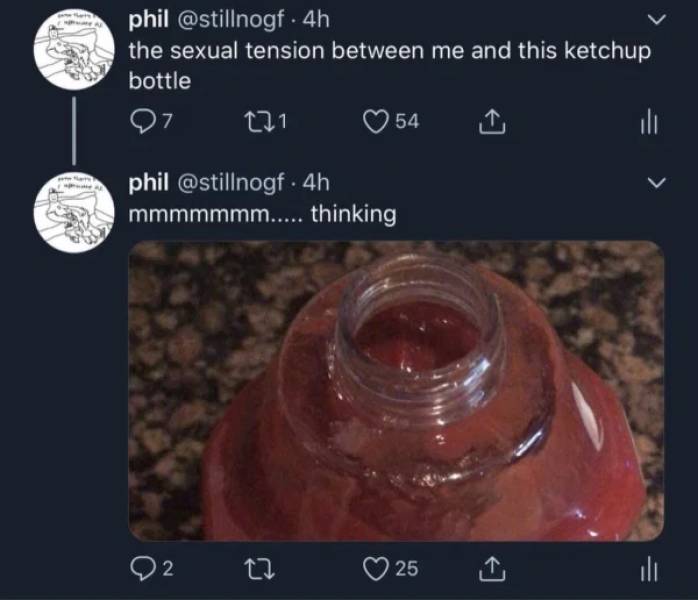
Task: View analytics for the first tweet
Action: pos(647,122)
